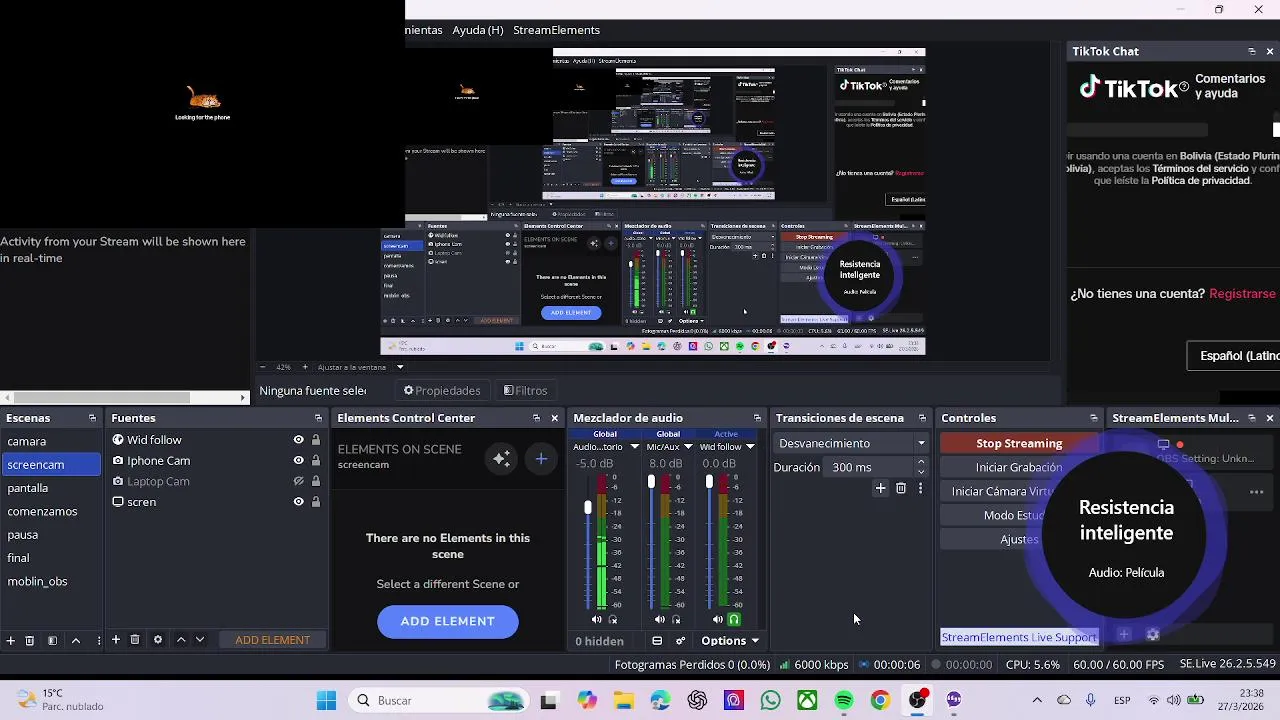Open transition properties three-dot menu

[920, 489]
